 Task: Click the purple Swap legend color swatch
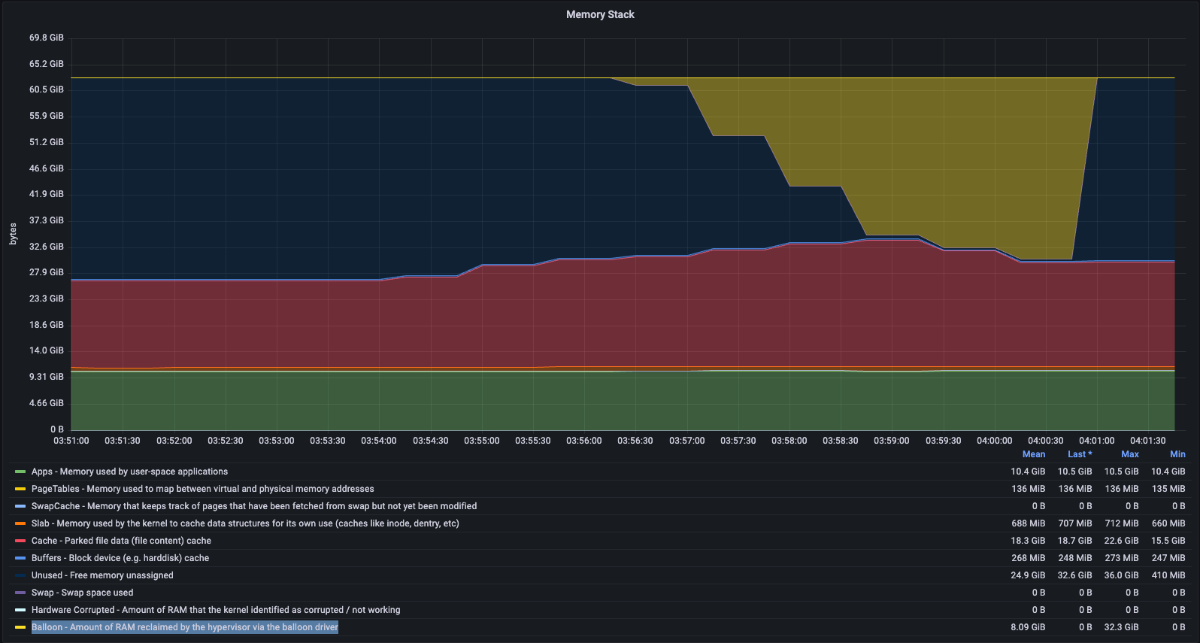(x=20, y=593)
